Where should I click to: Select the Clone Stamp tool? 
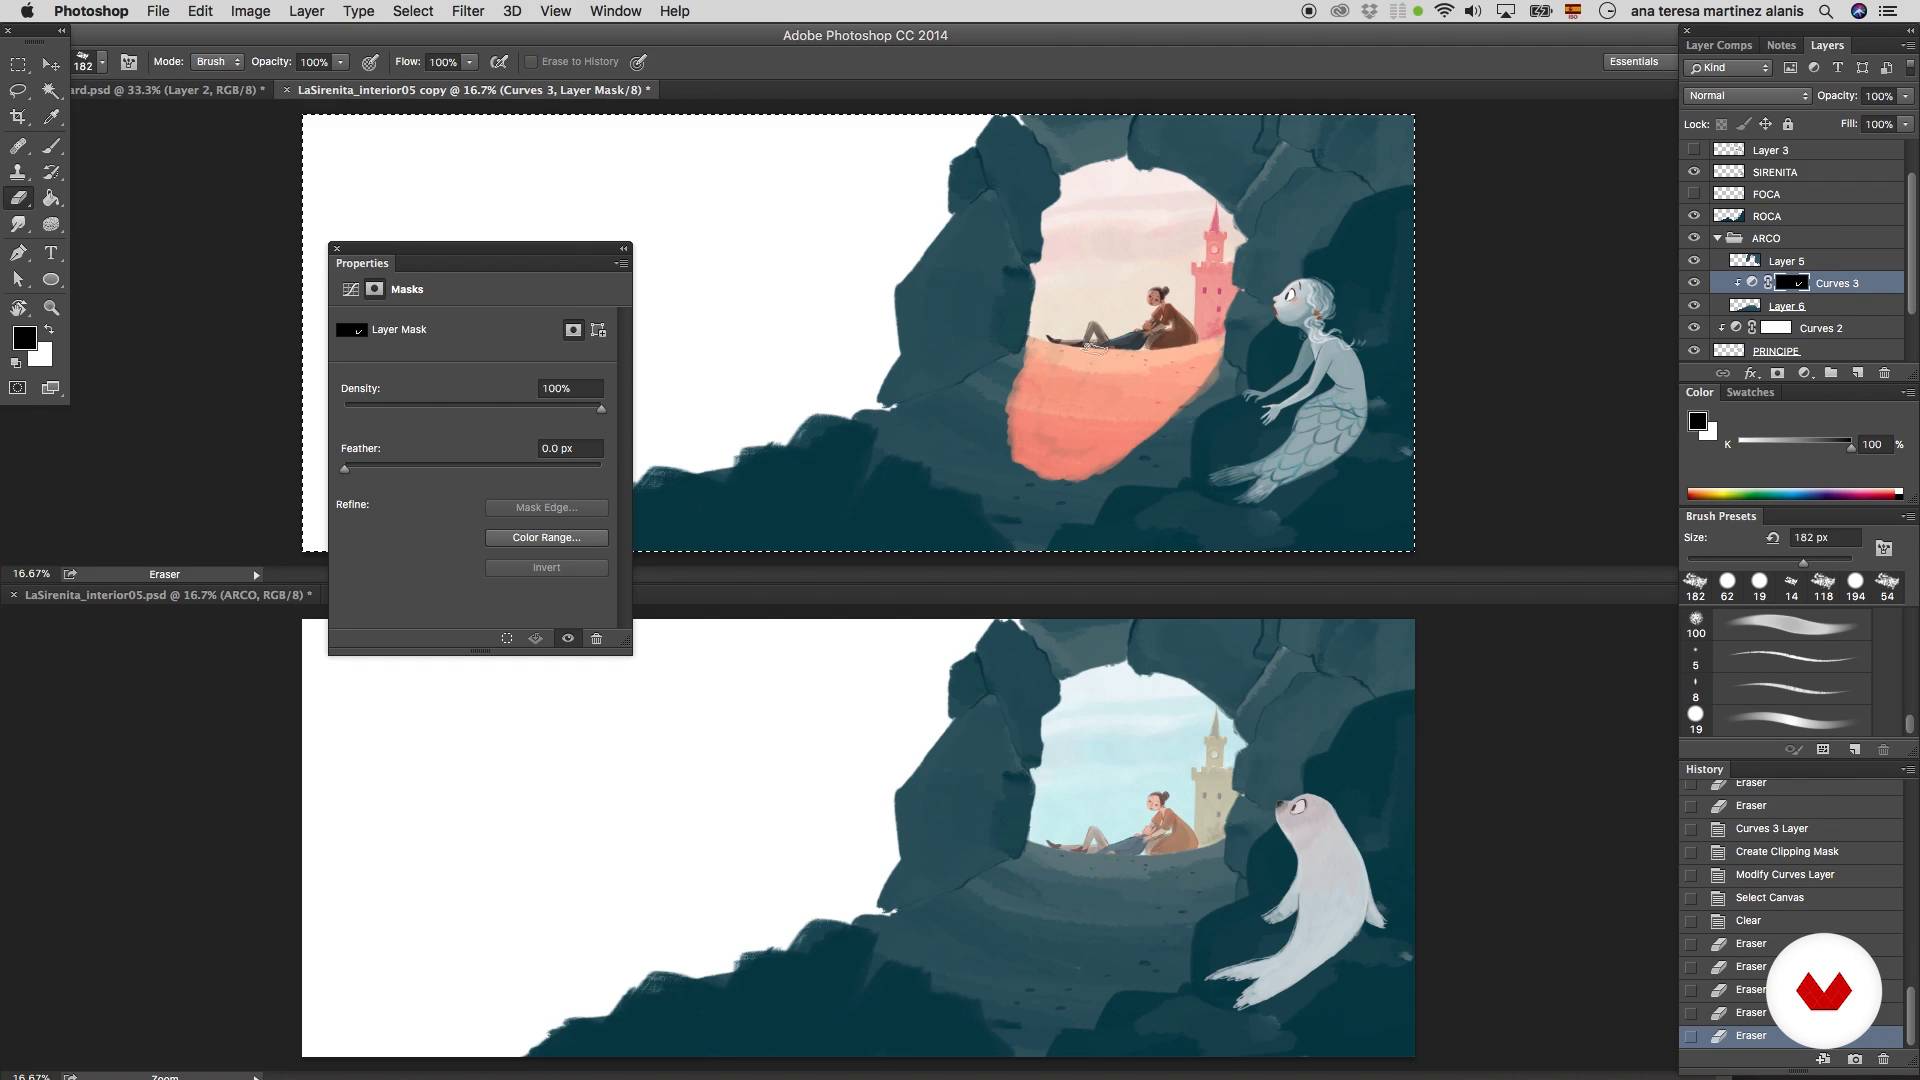18,172
